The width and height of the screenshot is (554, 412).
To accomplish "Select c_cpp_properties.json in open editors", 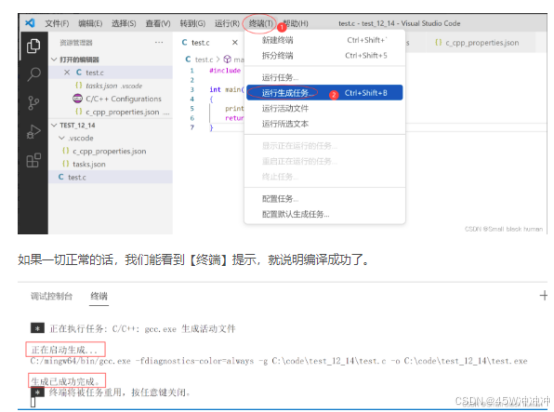I will tap(110, 112).
